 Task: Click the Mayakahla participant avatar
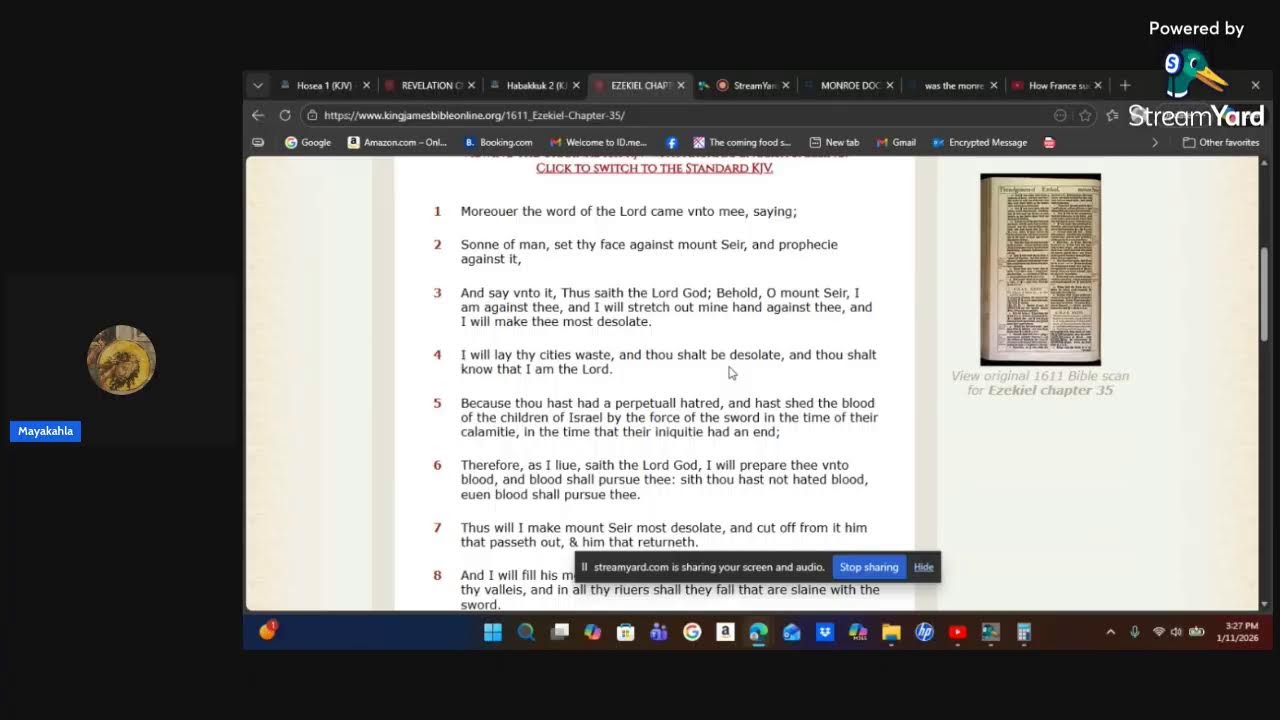coord(121,360)
